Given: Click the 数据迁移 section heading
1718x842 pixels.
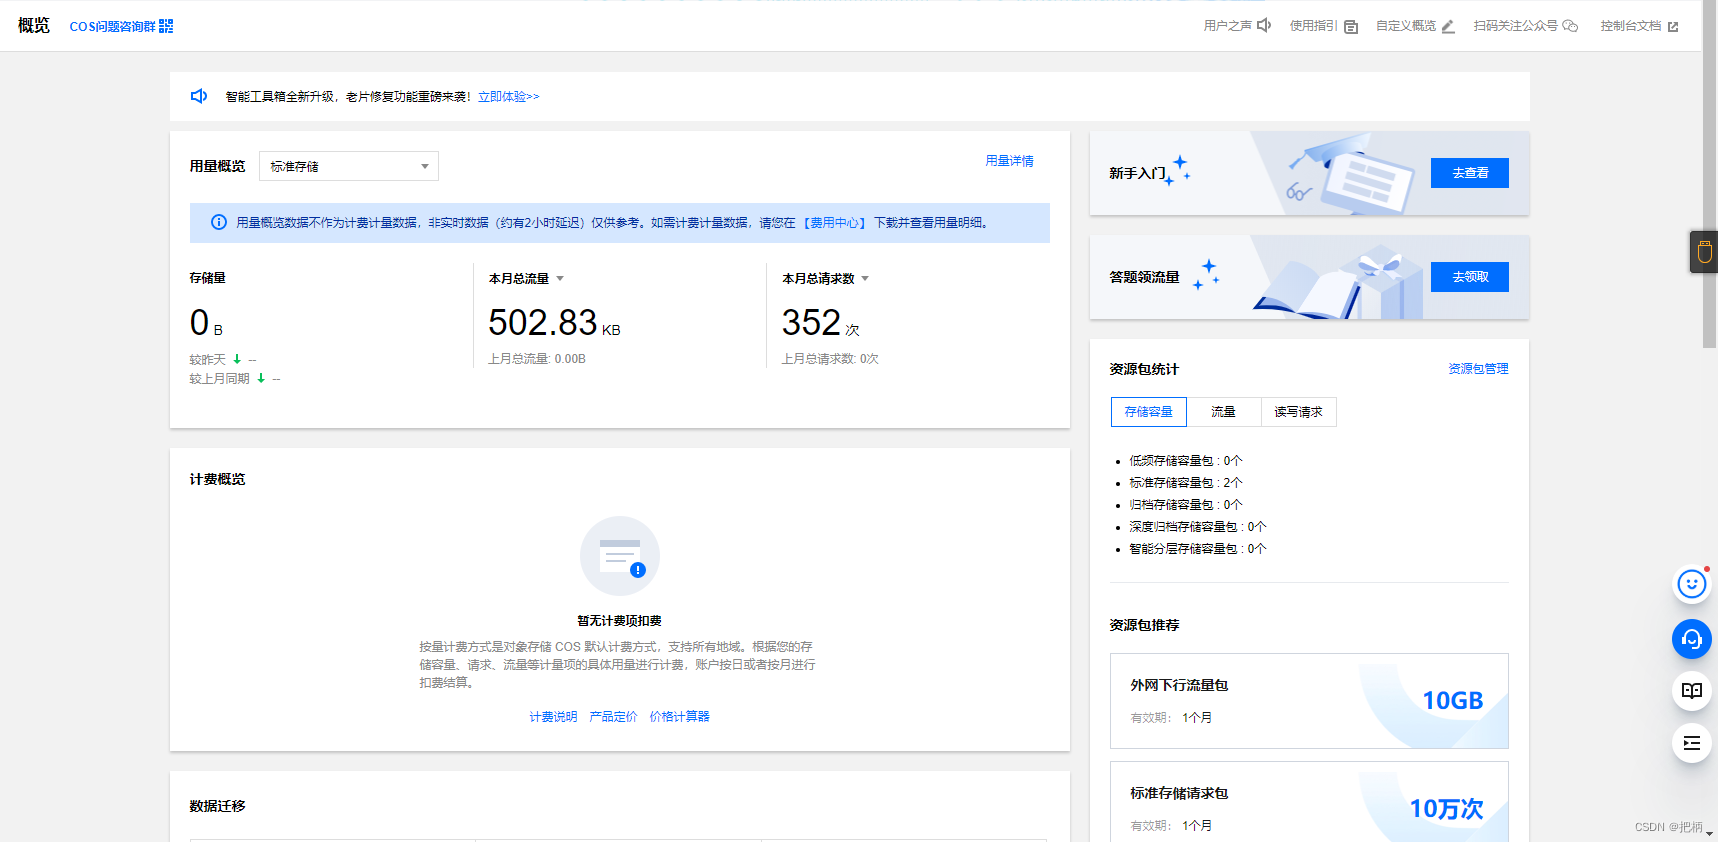Looking at the screenshot, I should (217, 806).
